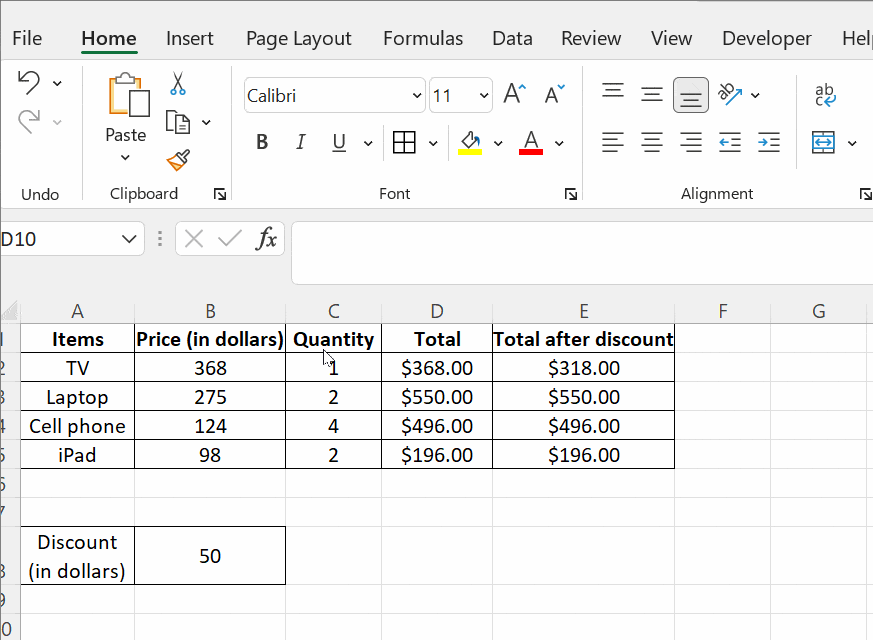
Task: Toggle Bottom Align for the cell
Action: (x=690, y=95)
